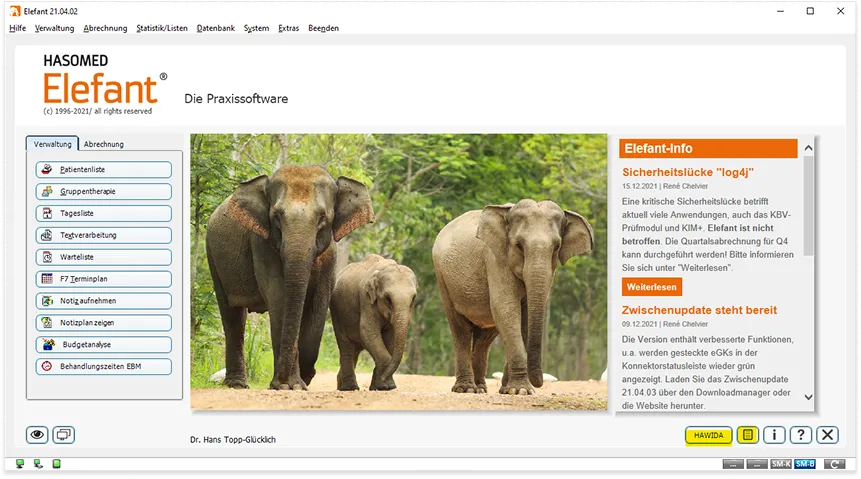Switch to the Abrechnung tab
The width and height of the screenshot is (861, 479).
(104, 144)
